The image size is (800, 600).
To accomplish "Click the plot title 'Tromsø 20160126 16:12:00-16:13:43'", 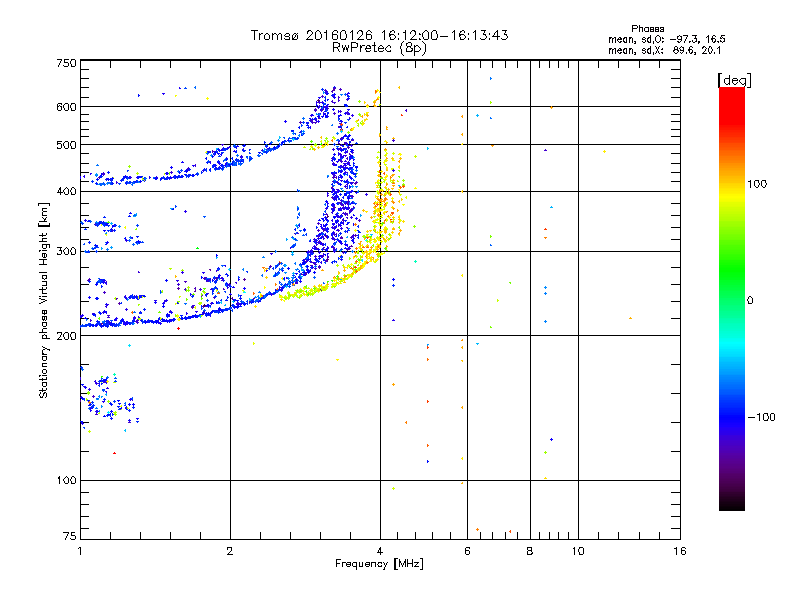I will coord(379,35).
